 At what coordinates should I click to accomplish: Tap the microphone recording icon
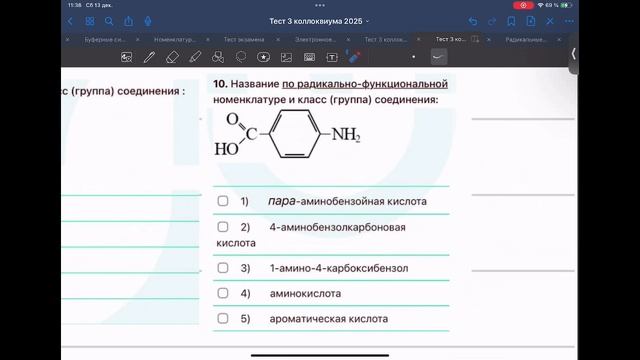tap(148, 21)
